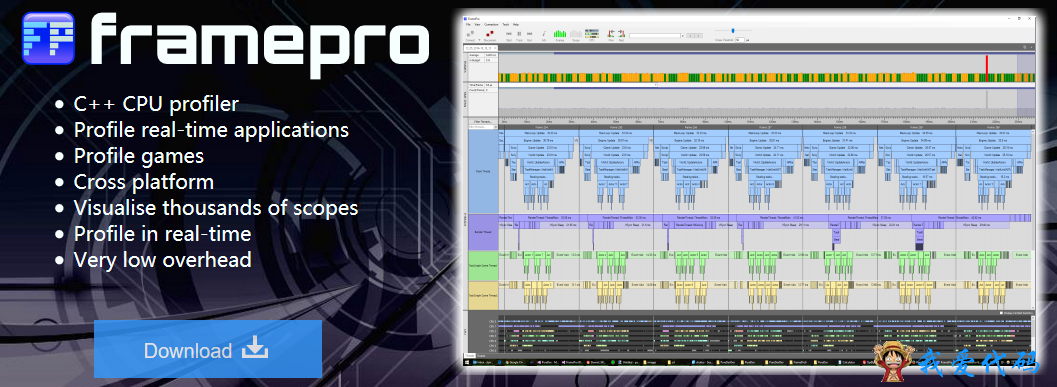Click the blue Download button
The height and width of the screenshot is (387, 1057).
coord(208,349)
